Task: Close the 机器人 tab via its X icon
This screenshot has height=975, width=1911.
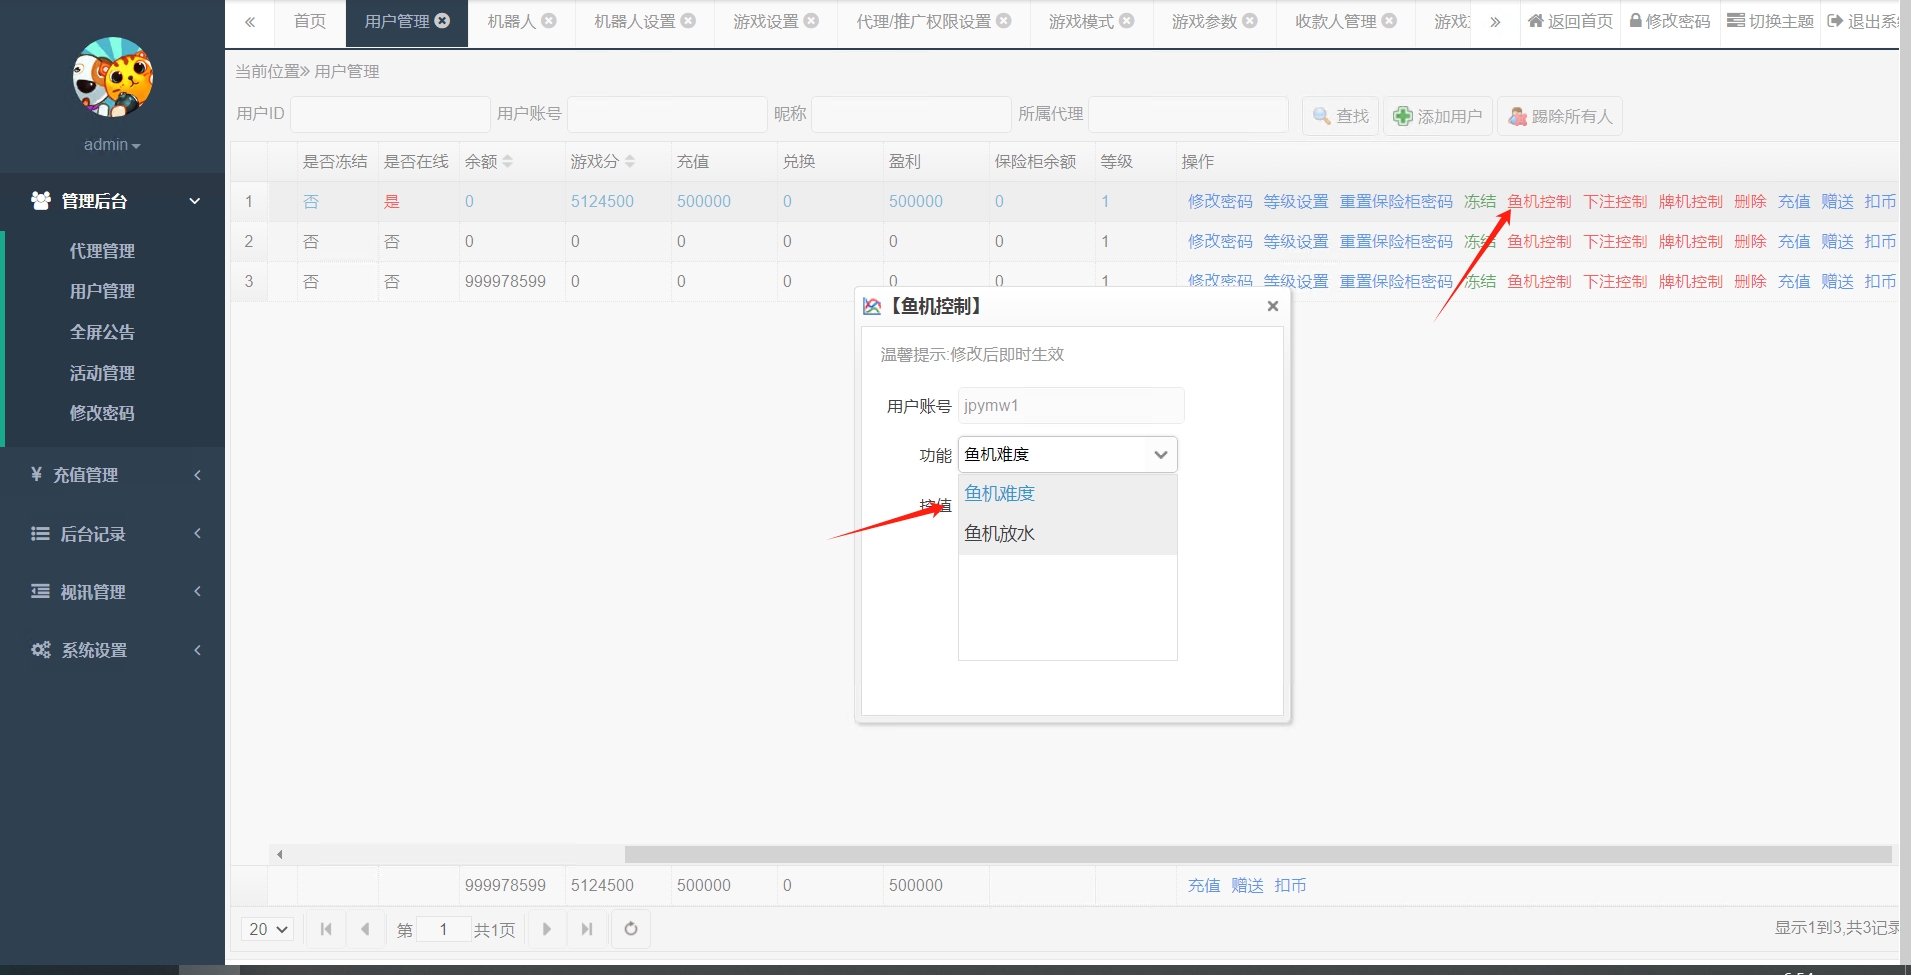Action: point(549,21)
